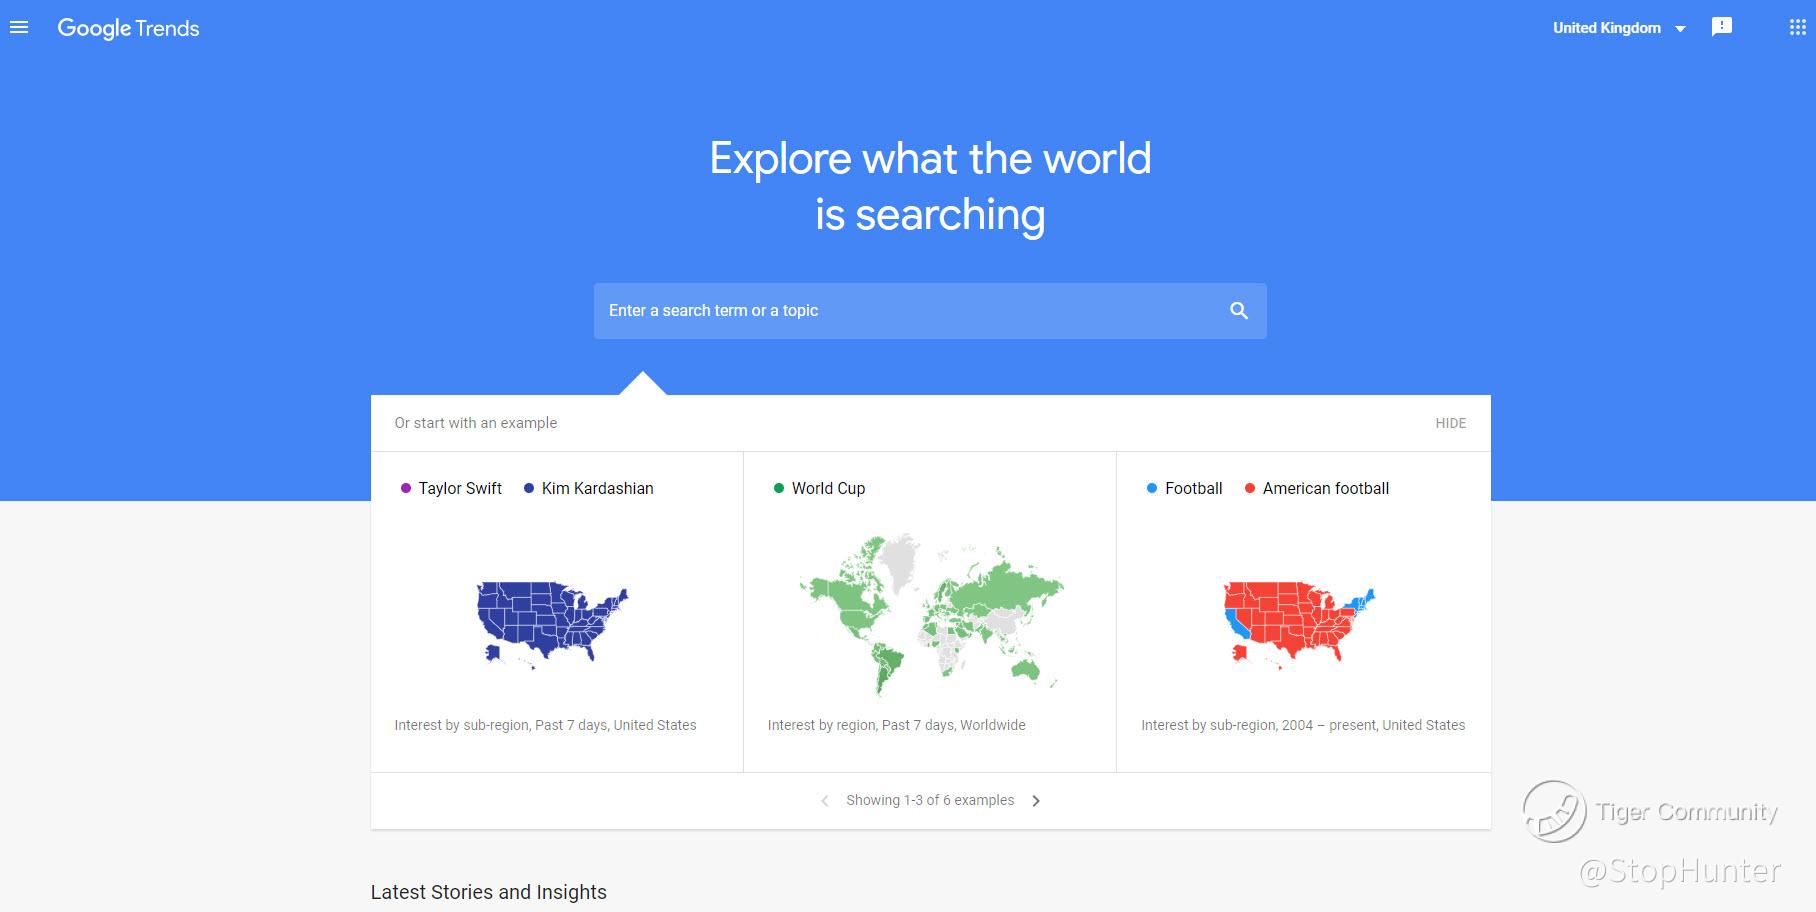Viewport: 1816px width, 912px height.
Task: Open the Football vs American football map
Action: click(x=1300, y=625)
